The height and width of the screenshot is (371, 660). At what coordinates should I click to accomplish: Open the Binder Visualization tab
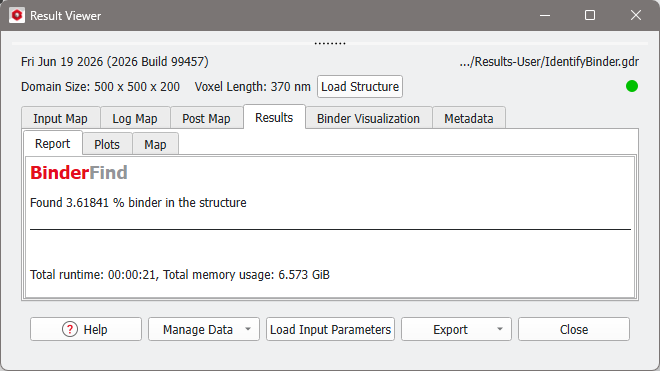(368, 118)
